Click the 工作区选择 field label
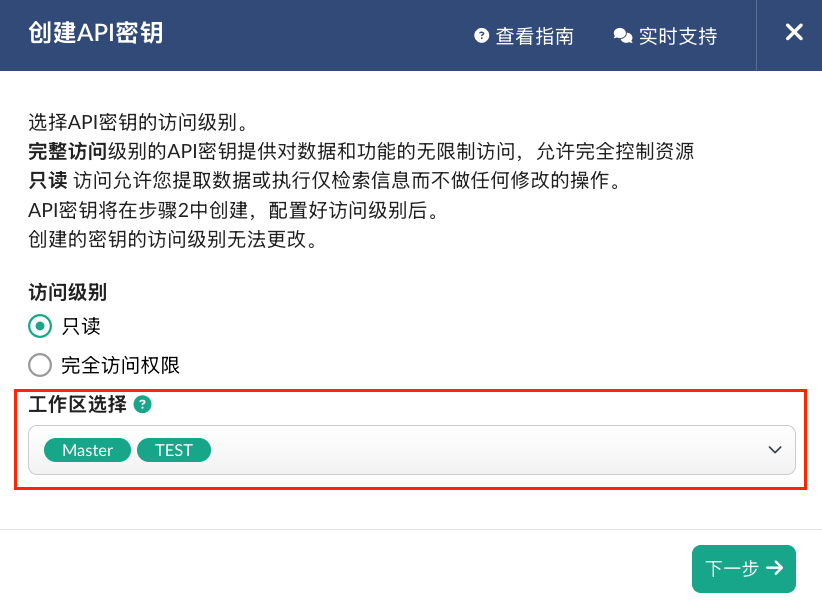The image size is (822, 602). coord(78,404)
